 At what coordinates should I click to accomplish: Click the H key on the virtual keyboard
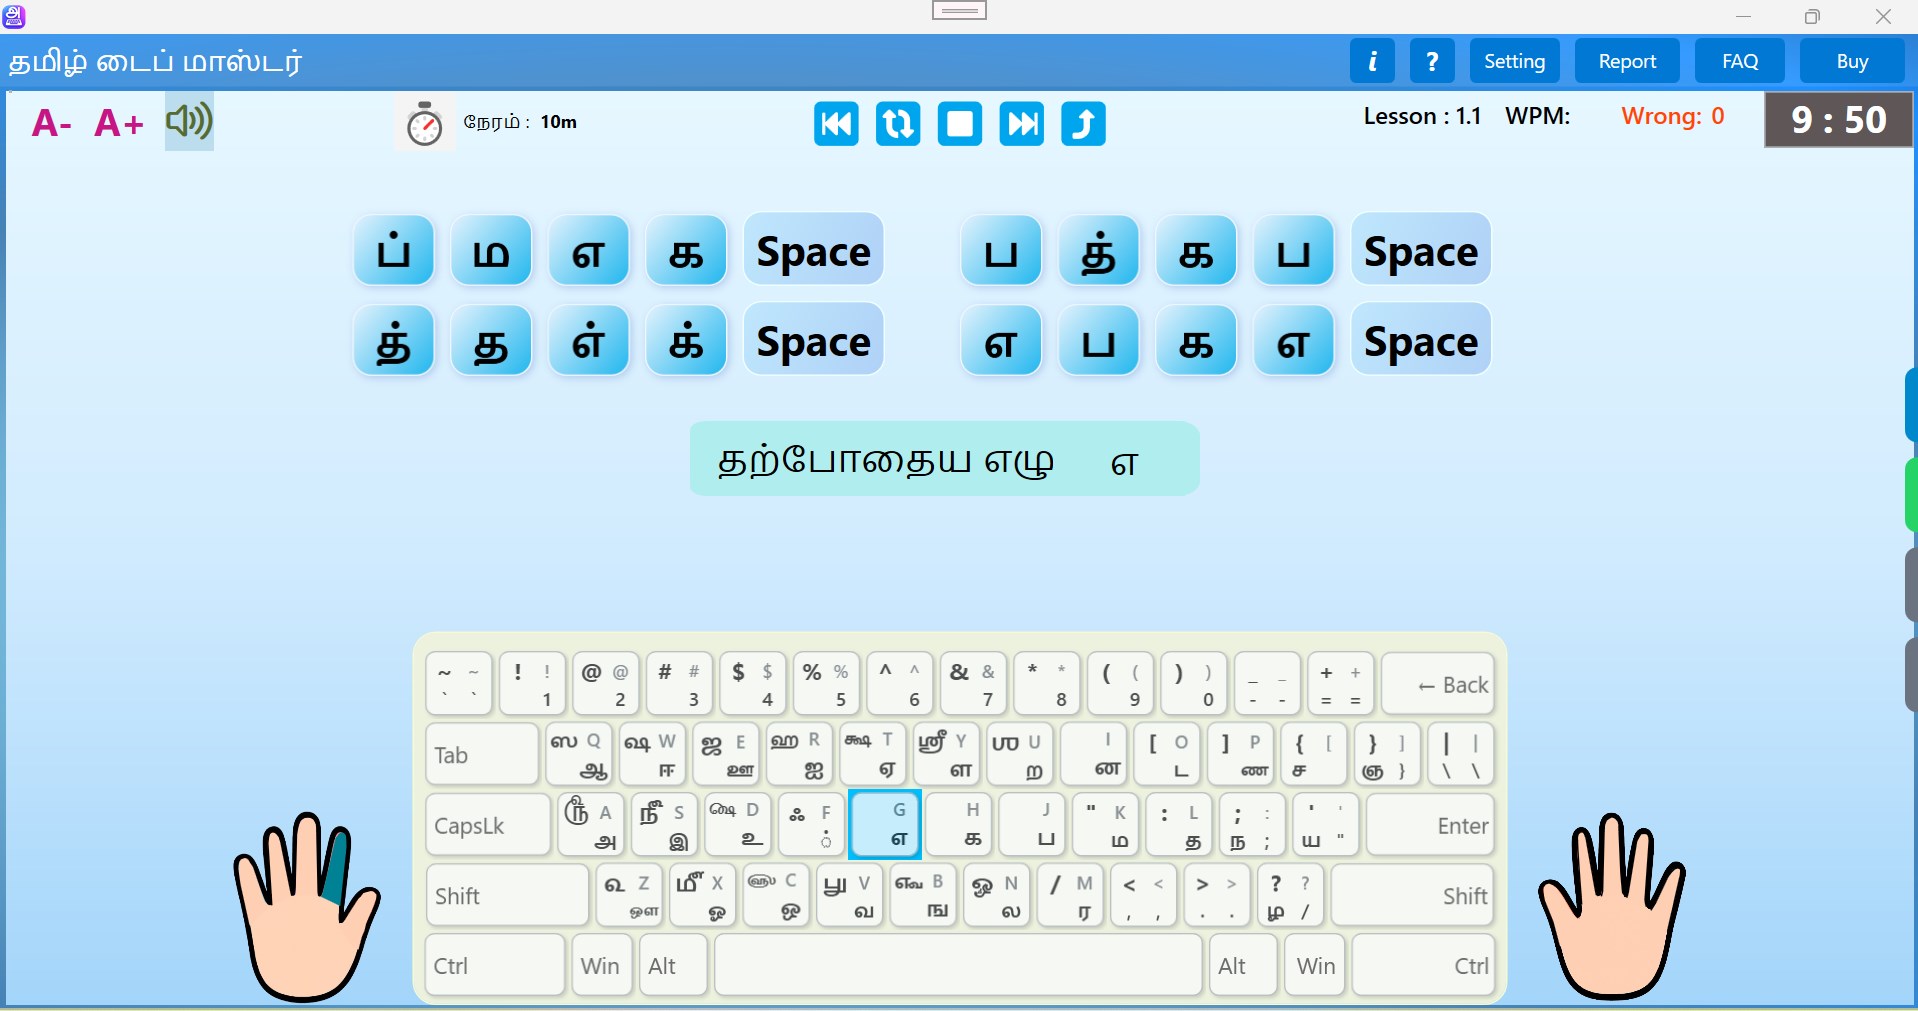(x=959, y=824)
